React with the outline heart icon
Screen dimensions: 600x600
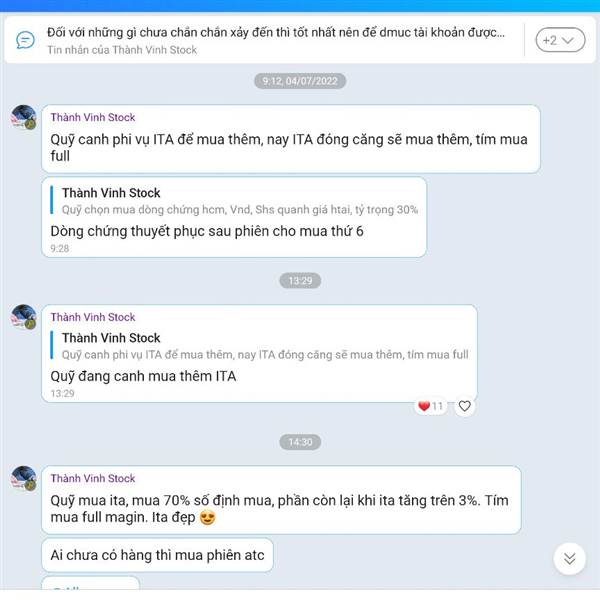pyautogui.click(x=465, y=406)
